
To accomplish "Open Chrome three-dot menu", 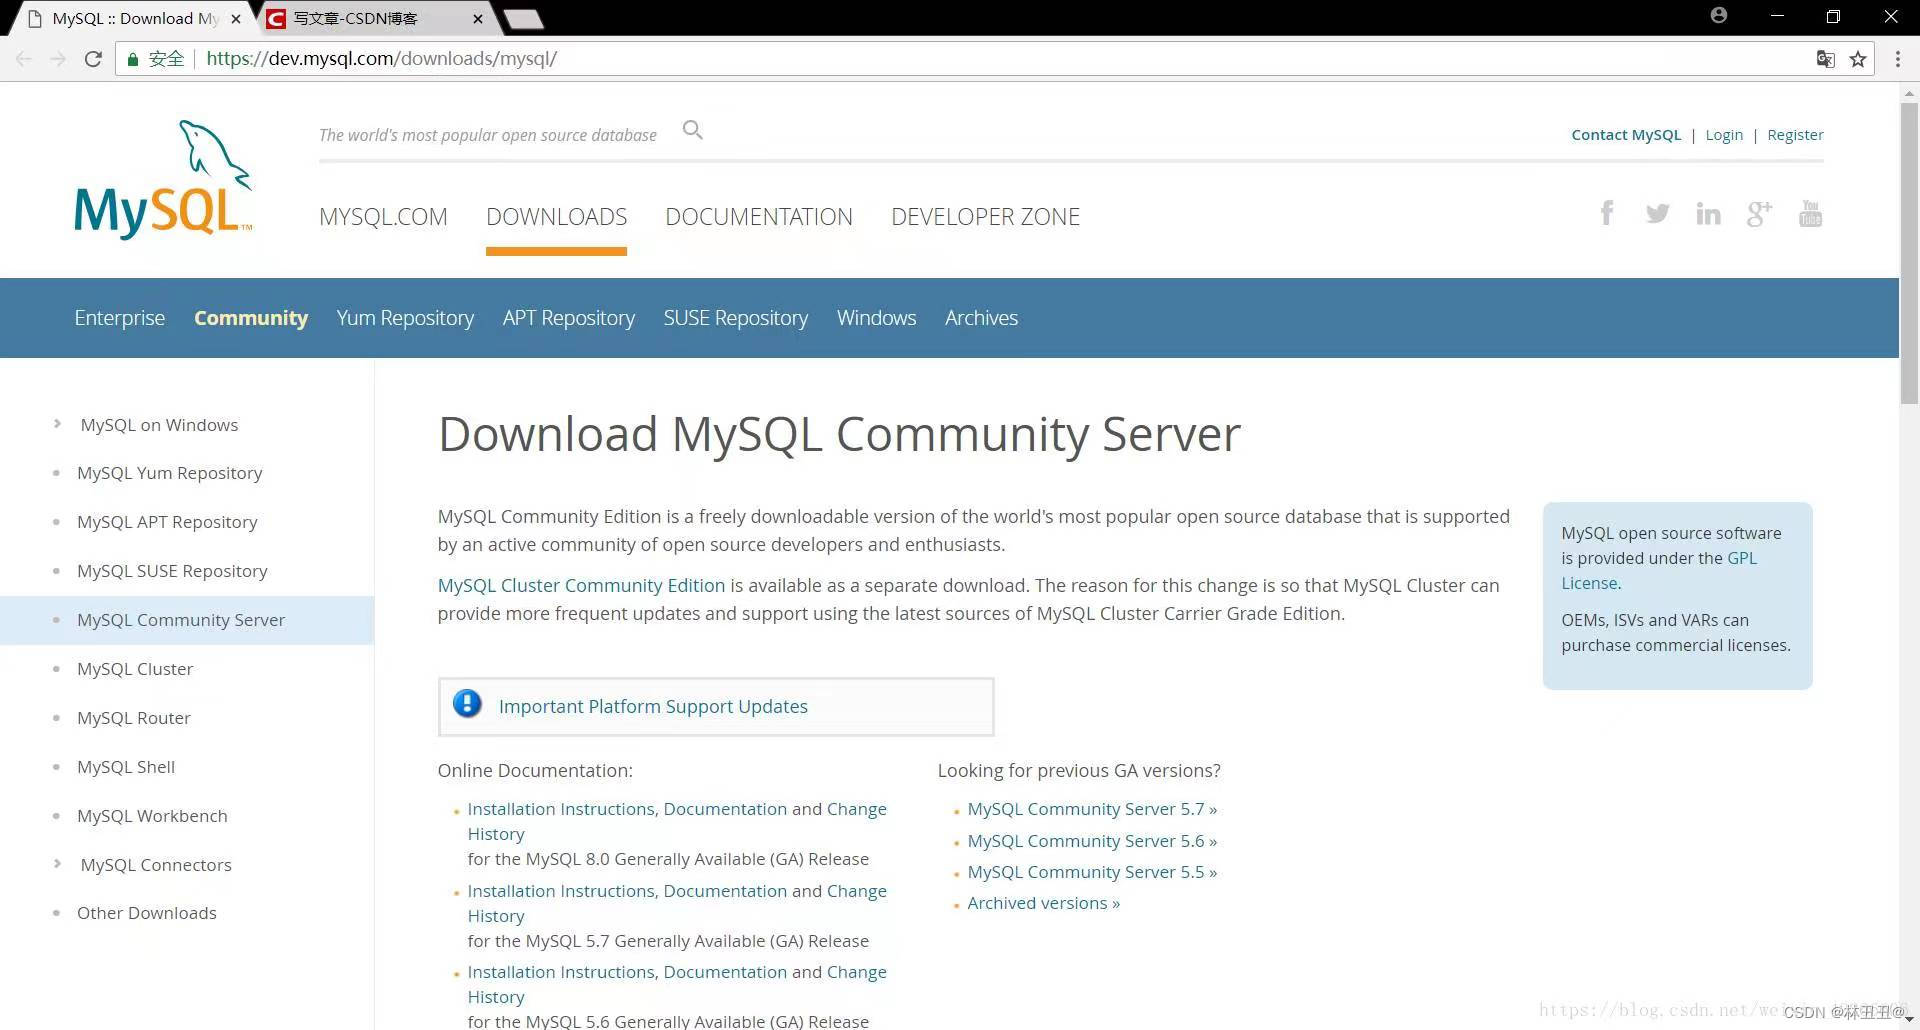I will coord(1897,59).
